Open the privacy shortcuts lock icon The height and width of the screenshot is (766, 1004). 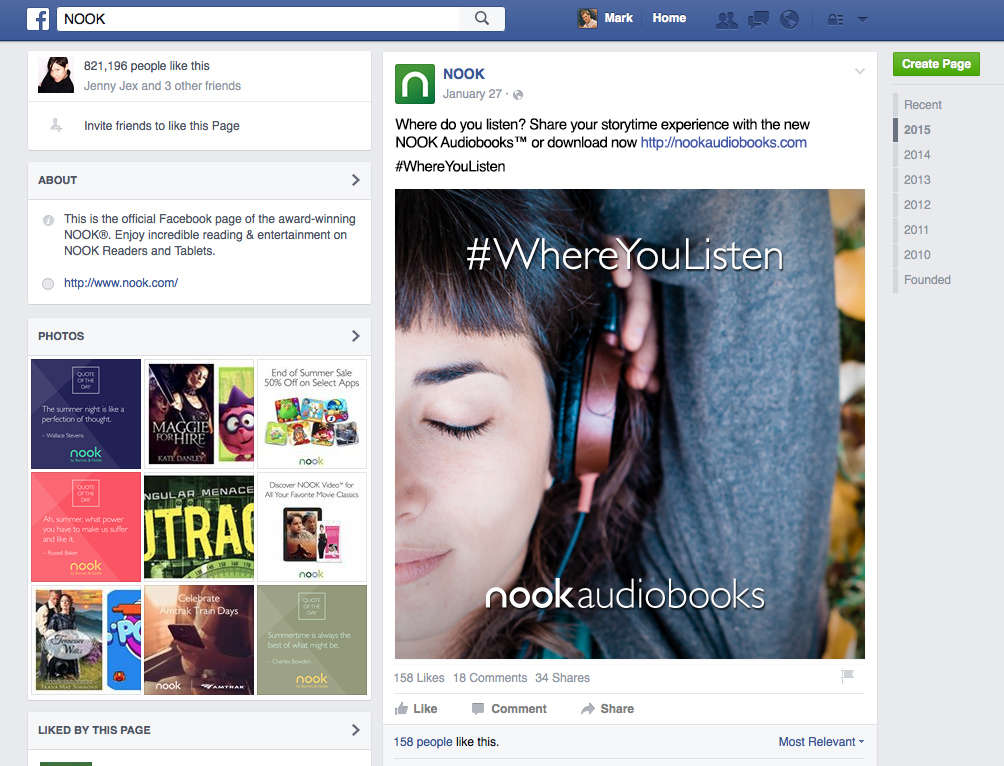point(835,20)
